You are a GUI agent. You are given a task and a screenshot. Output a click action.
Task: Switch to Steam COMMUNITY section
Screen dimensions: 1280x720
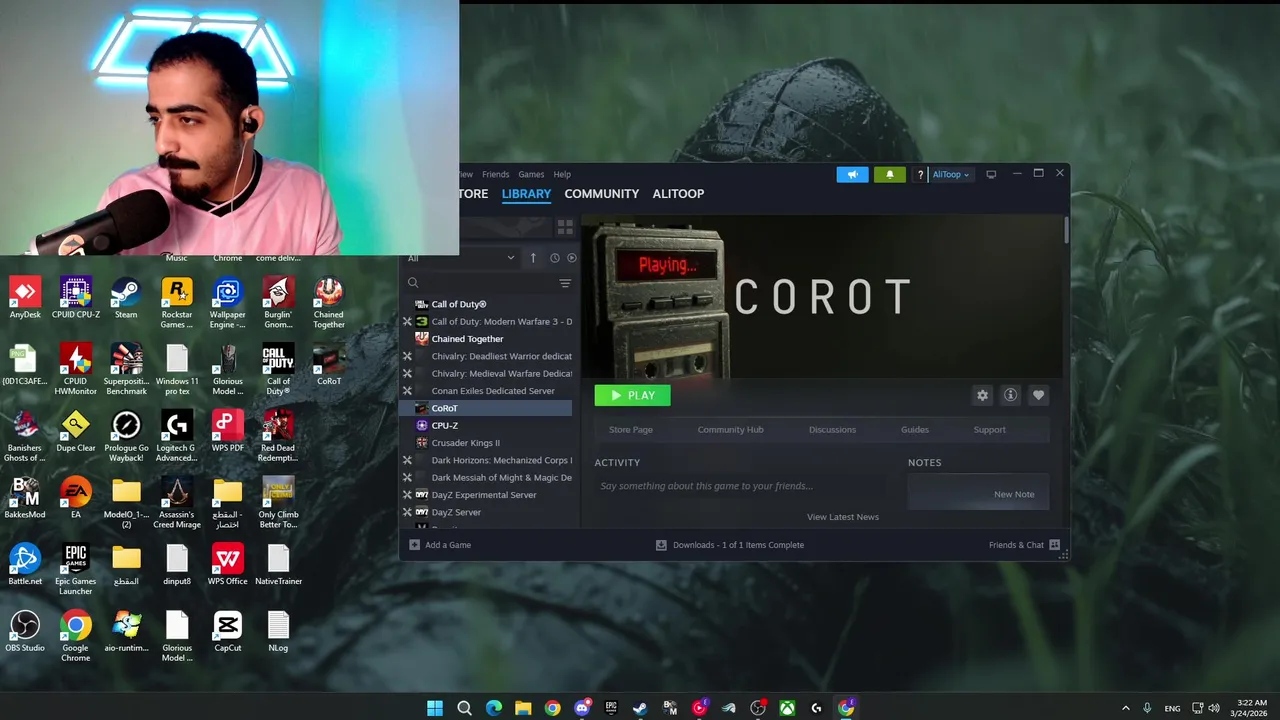click(601, 194)
